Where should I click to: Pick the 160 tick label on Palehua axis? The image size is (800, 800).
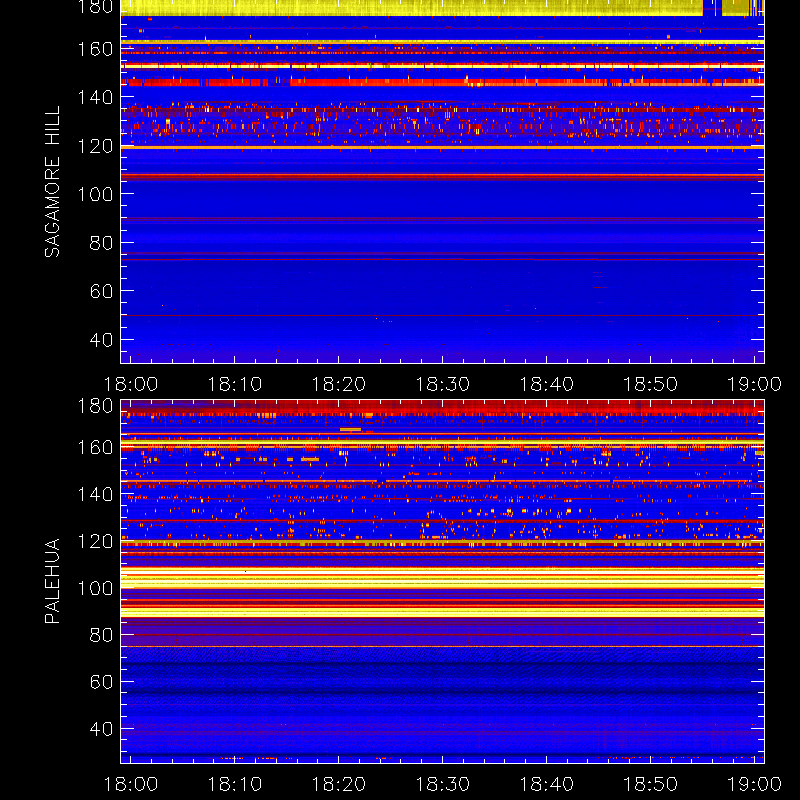95,447
